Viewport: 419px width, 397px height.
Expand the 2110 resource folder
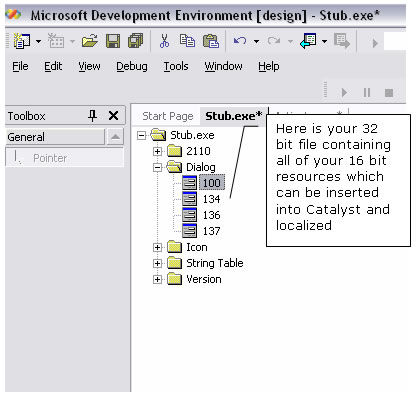point(157,151)
